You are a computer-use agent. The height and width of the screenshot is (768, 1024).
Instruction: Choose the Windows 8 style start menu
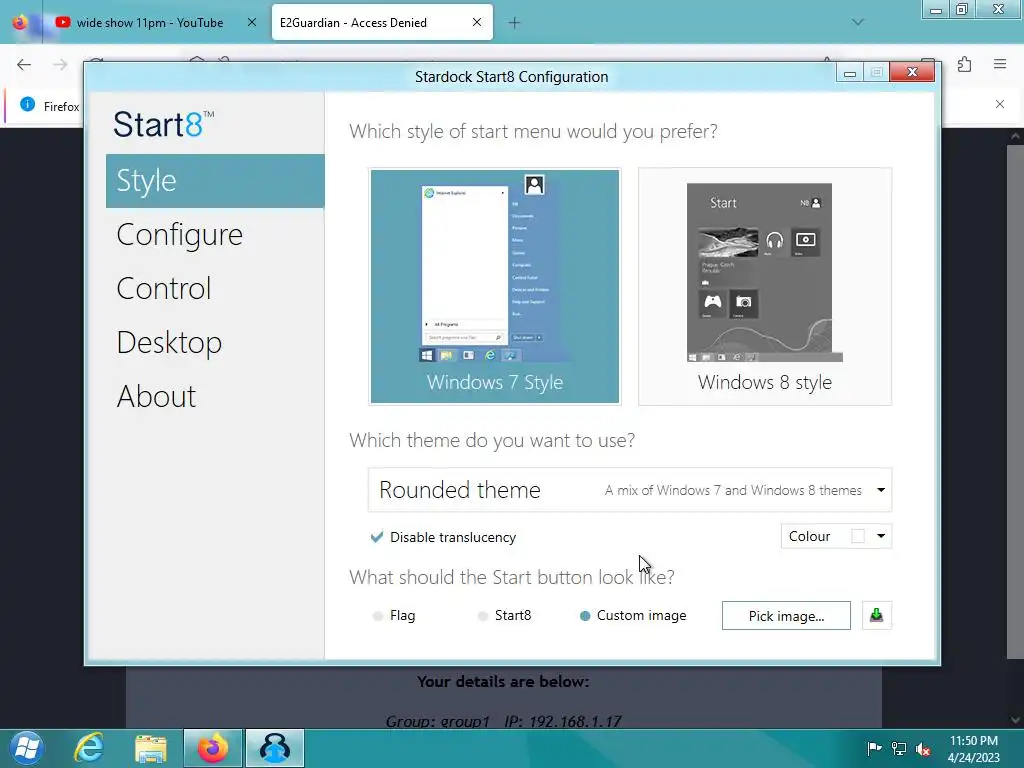point(765,286)
